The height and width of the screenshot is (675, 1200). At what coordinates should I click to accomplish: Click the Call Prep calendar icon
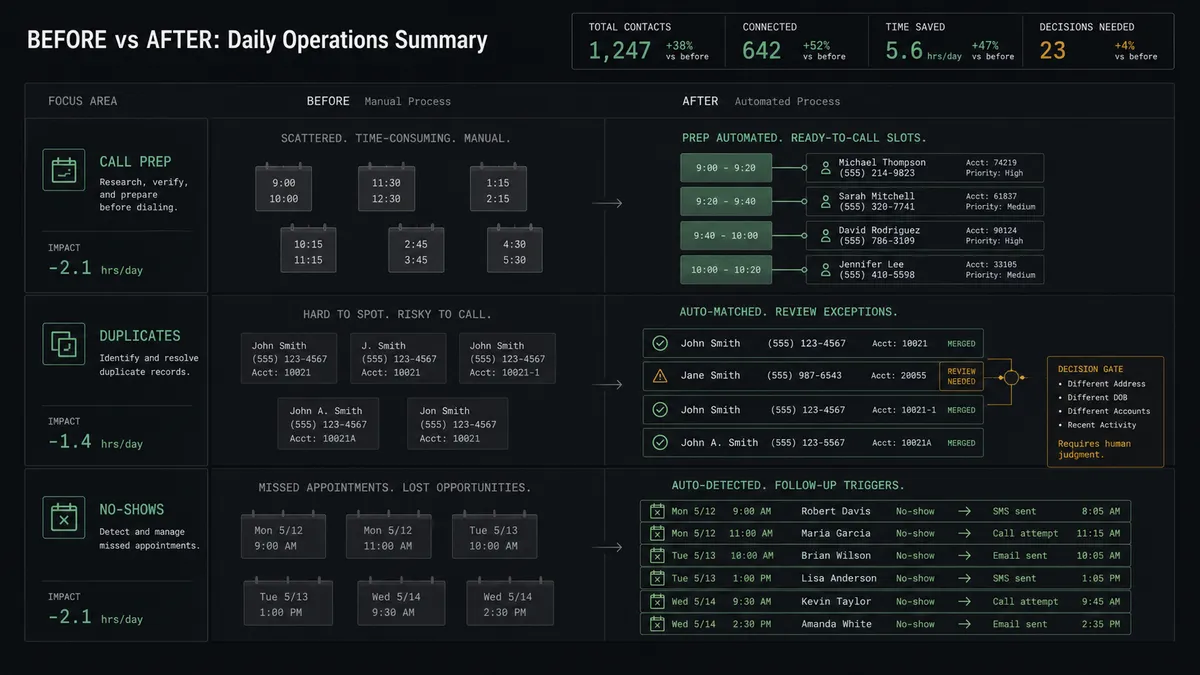63,169
